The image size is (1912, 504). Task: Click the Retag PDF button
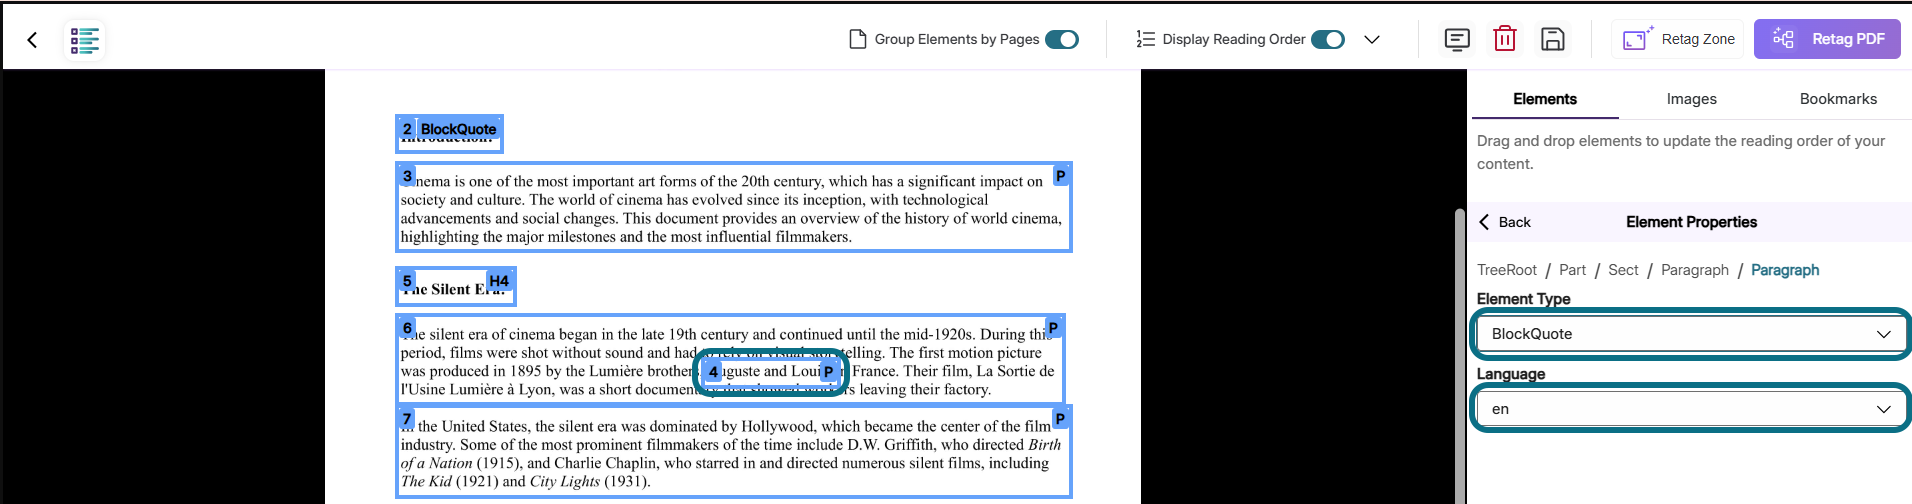tap(1827, 39)
